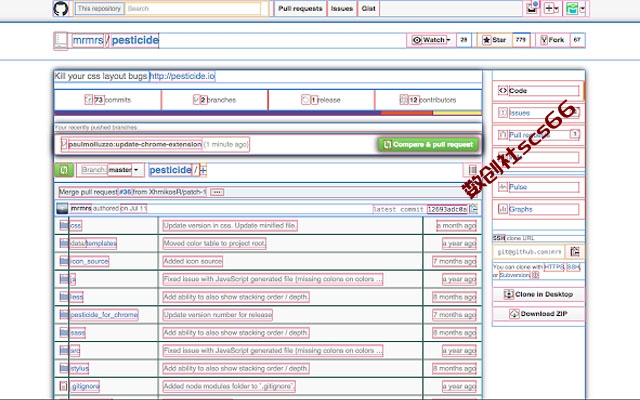Open the pesticide_for_chrome folder
This screenshot has width=640, height=400.
click(x=104, y=315)
